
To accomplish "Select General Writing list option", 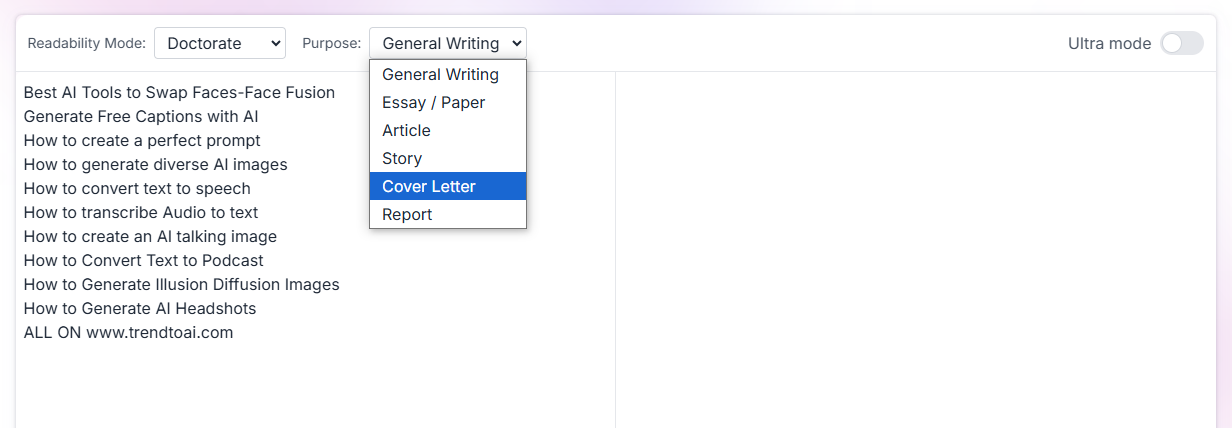I will [448, 74].
